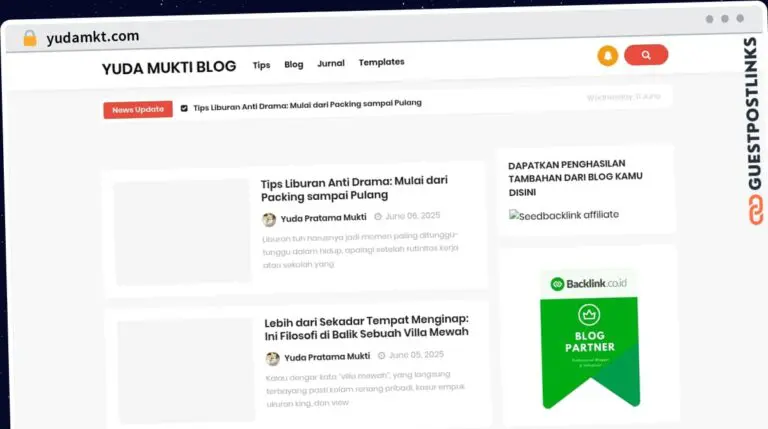Open the Tips menu item
This screenshot has width=768, height=429.
[262, 65]
